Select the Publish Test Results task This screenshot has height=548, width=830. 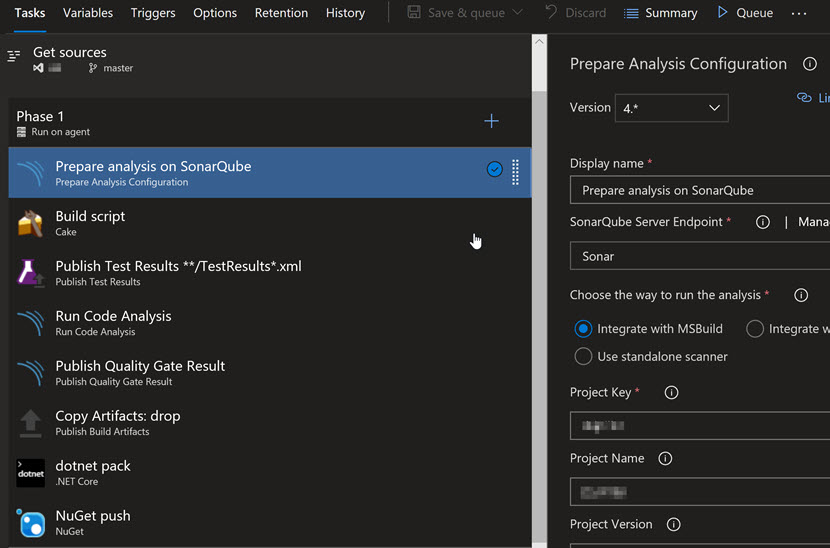tap(269, 273)
